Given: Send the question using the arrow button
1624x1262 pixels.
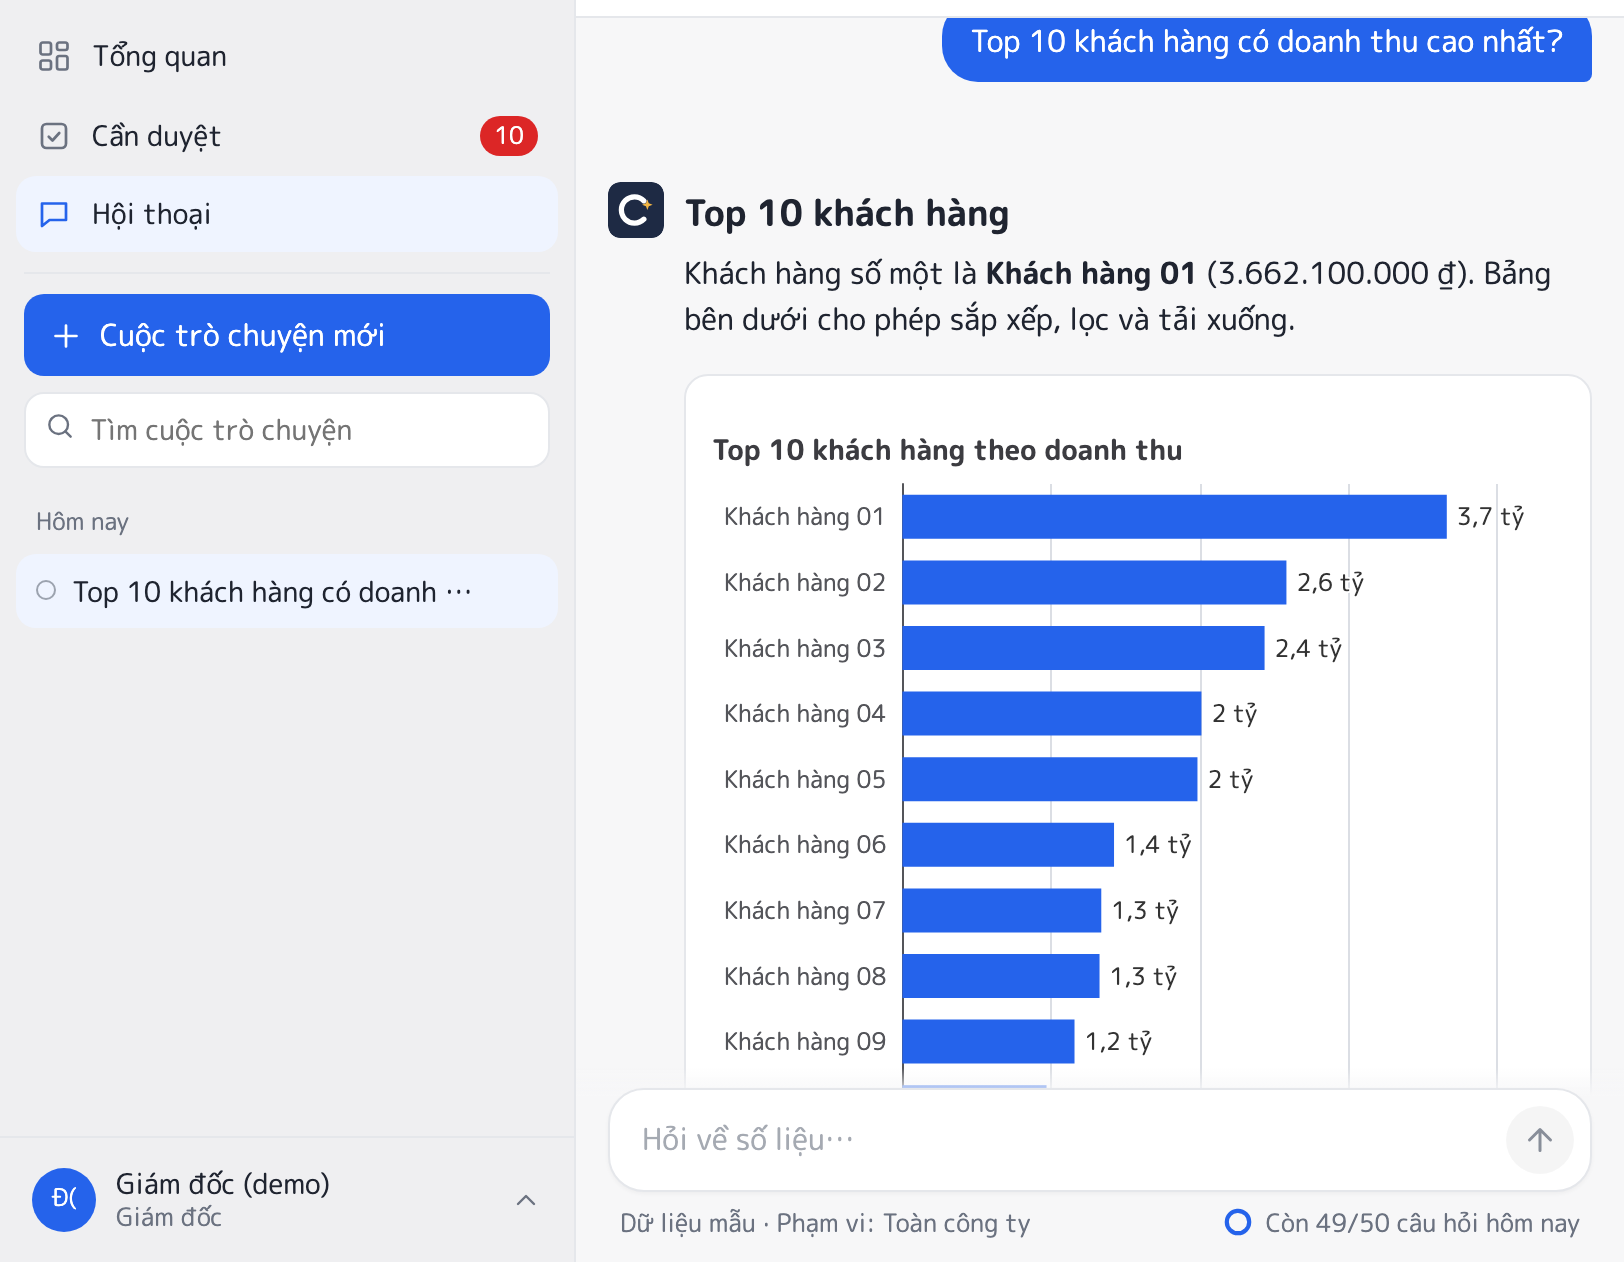Looking at the screenshot, I should point(1540,1140).
